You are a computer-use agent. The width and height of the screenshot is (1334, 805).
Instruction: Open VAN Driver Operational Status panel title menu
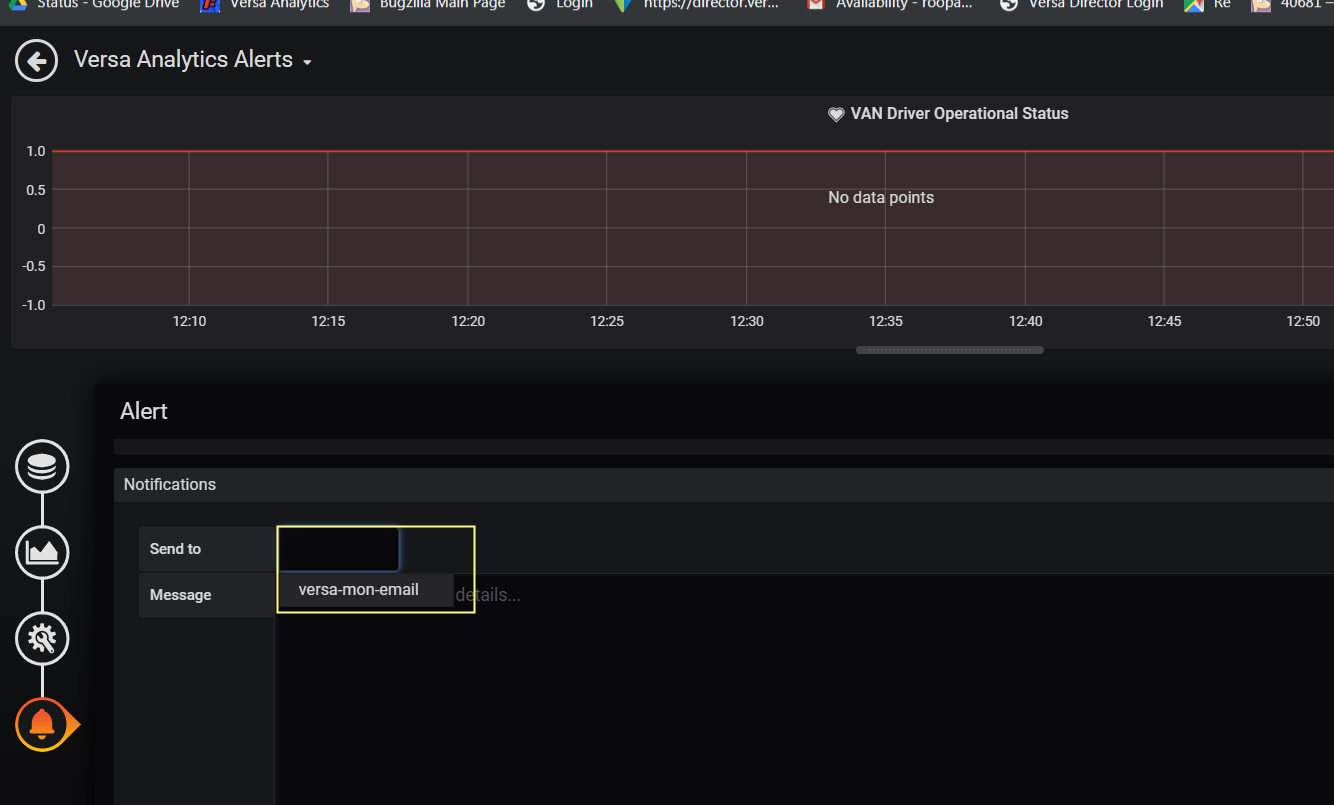959,114
